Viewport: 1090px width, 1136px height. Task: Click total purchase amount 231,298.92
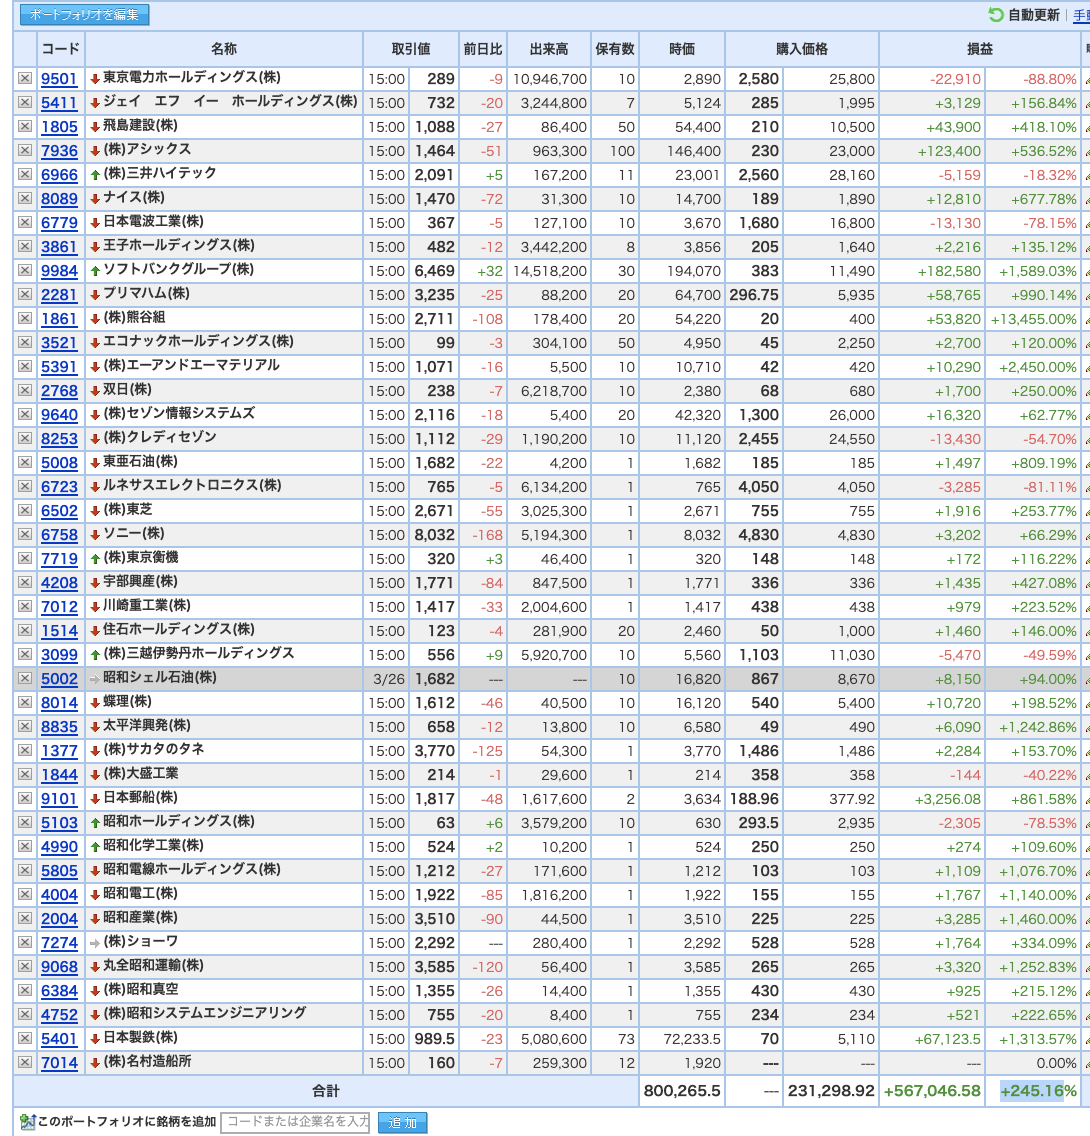coord(831,1091)
